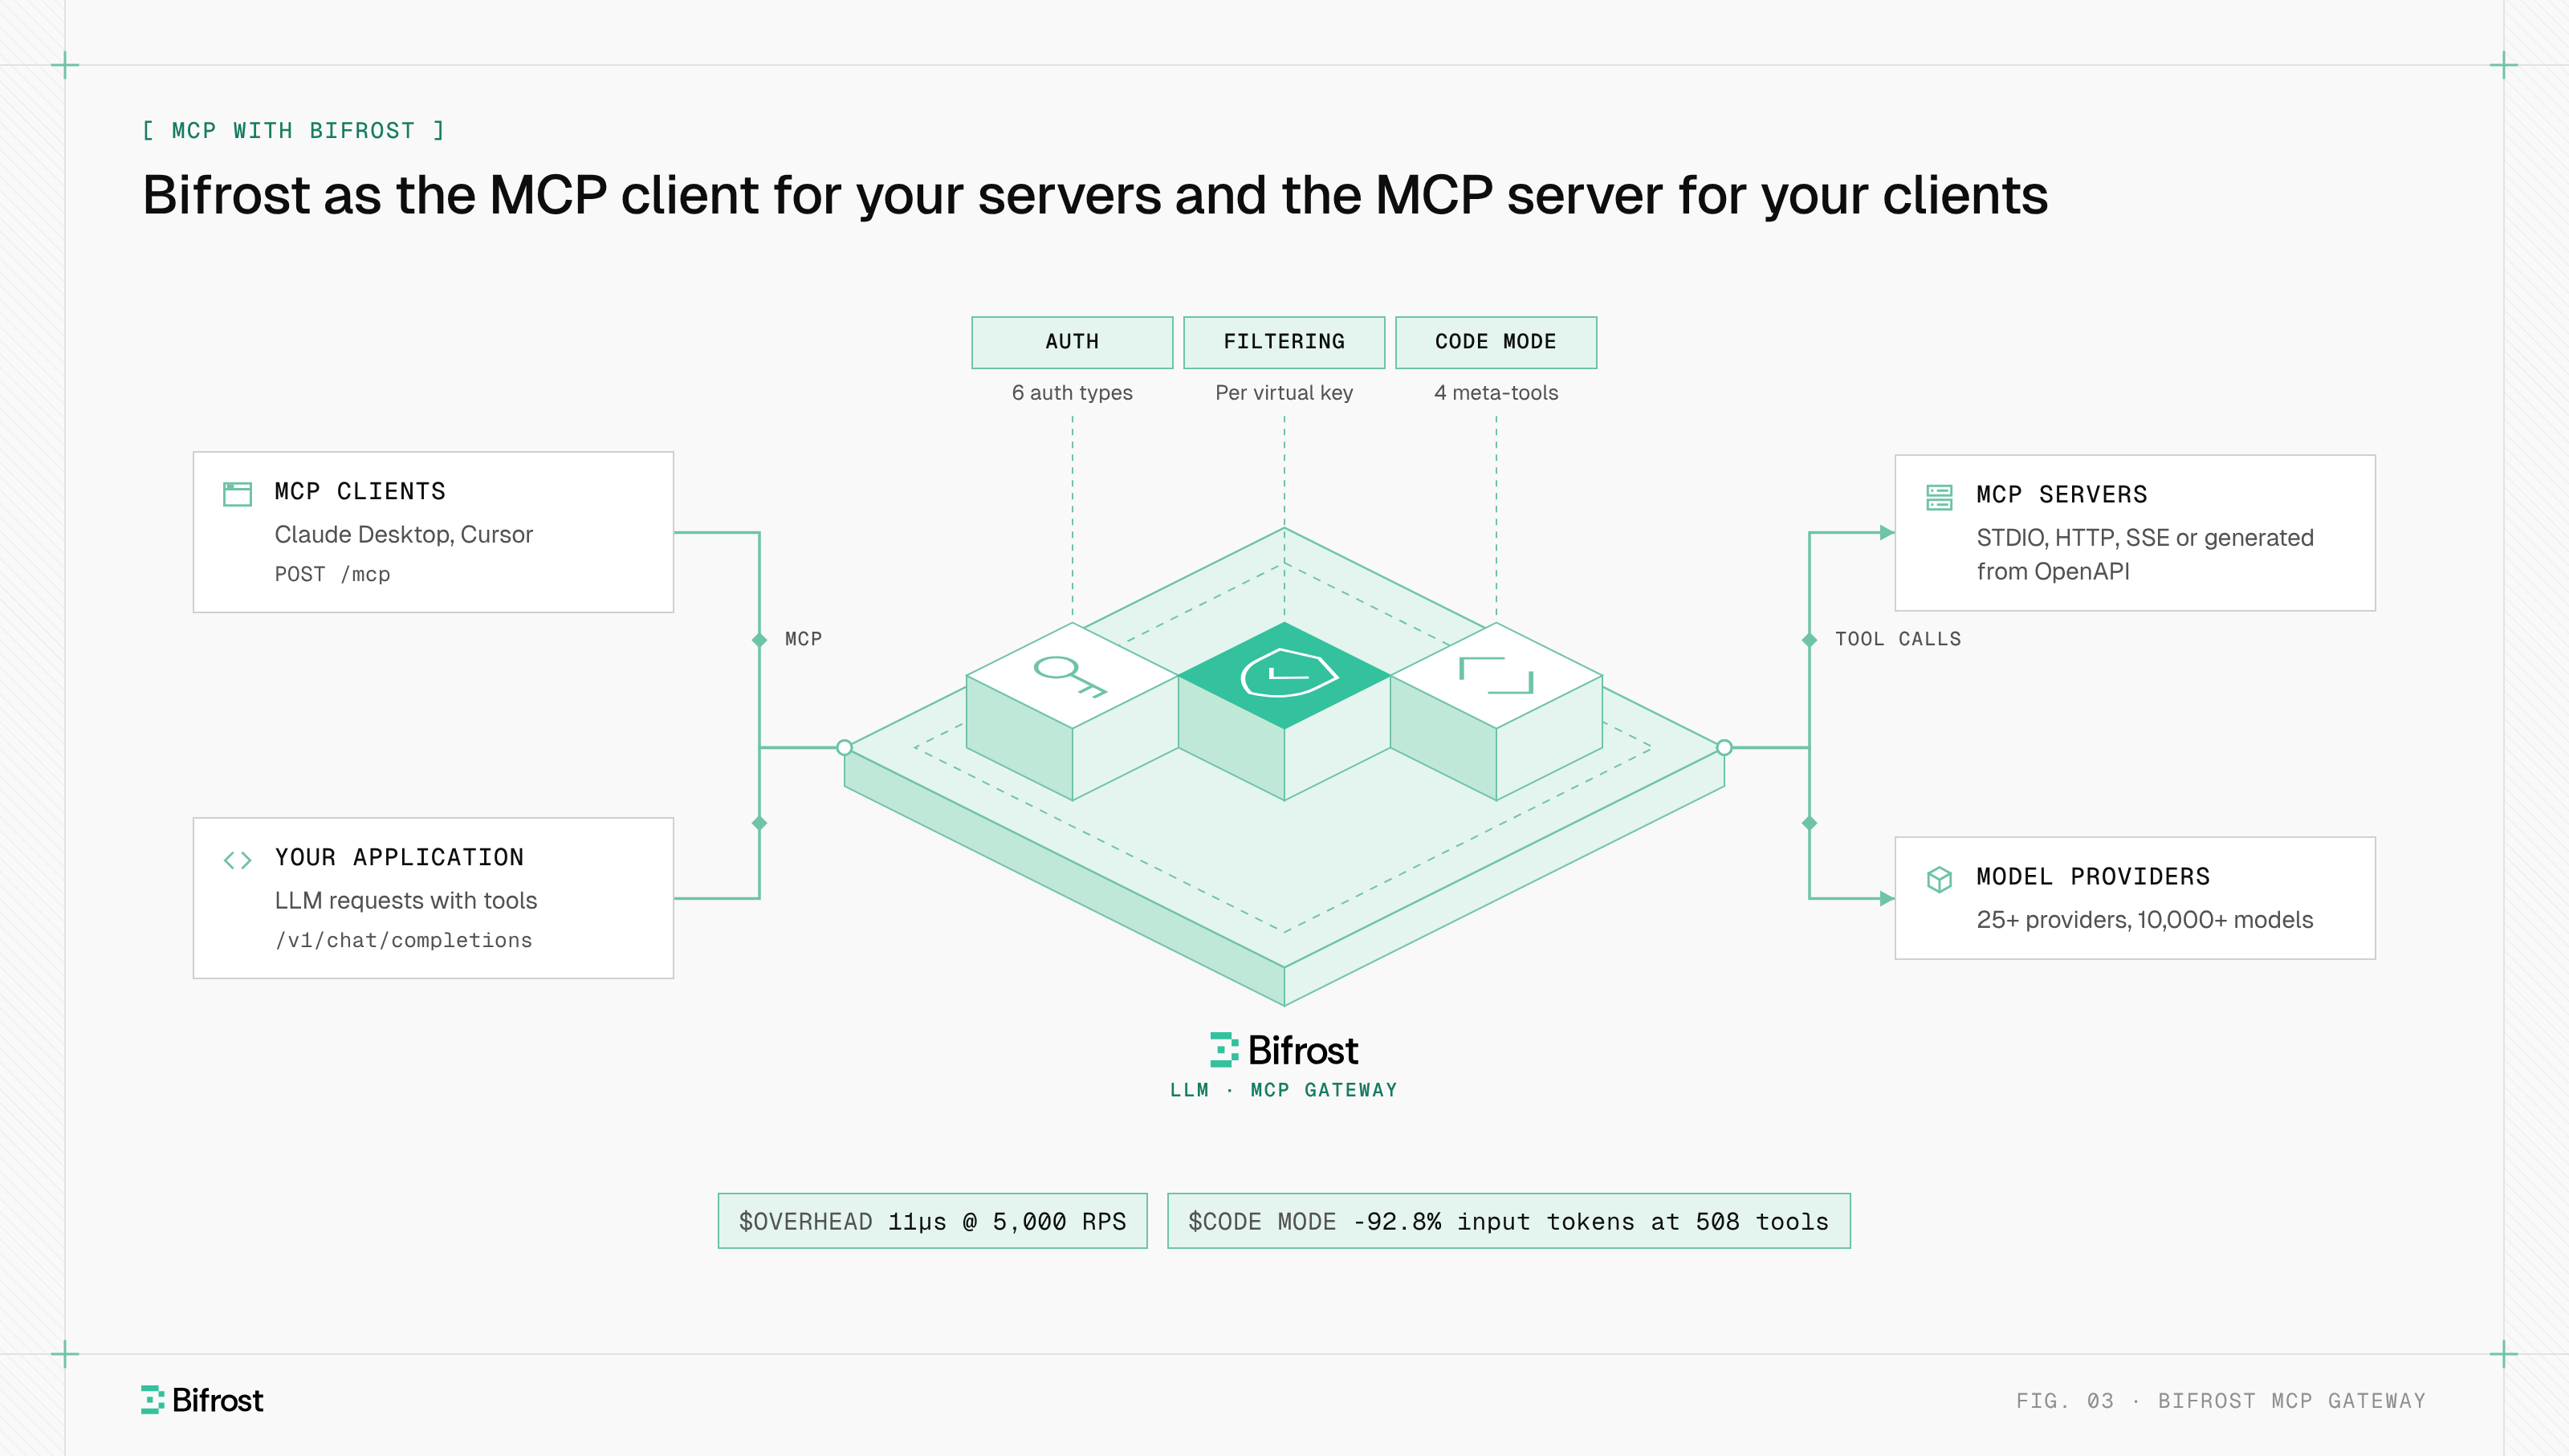Select the FILTERING label box

point(1284,342)
